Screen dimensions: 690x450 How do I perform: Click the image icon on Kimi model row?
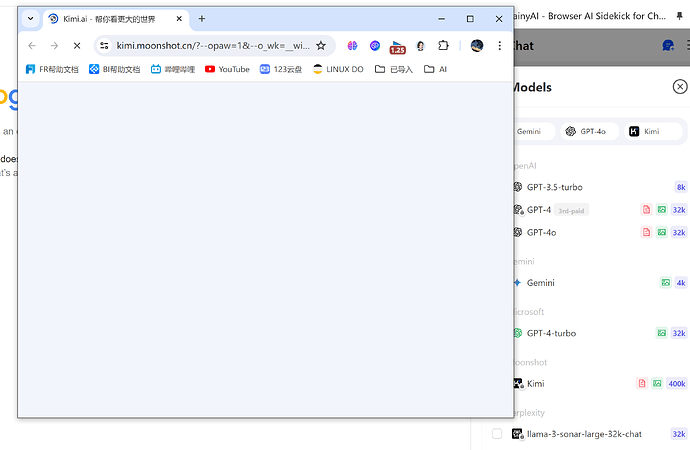click(x=657, y=384)
